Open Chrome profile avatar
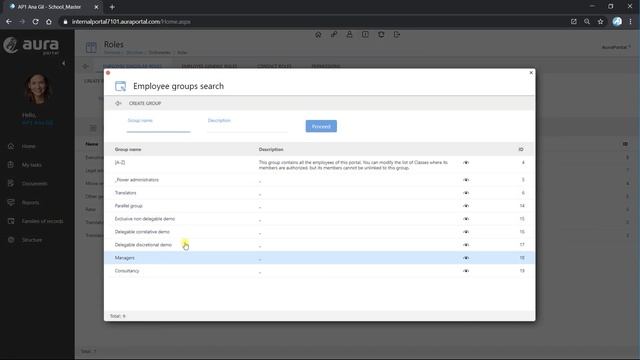The height and width of the screenshot is (360, 640). (617, 22)
